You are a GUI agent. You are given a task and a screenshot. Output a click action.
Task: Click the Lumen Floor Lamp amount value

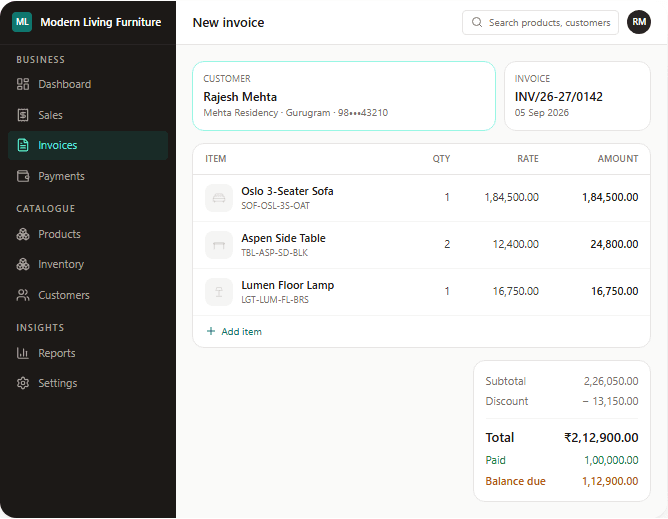pyautogui.click(x=614, y=291)
